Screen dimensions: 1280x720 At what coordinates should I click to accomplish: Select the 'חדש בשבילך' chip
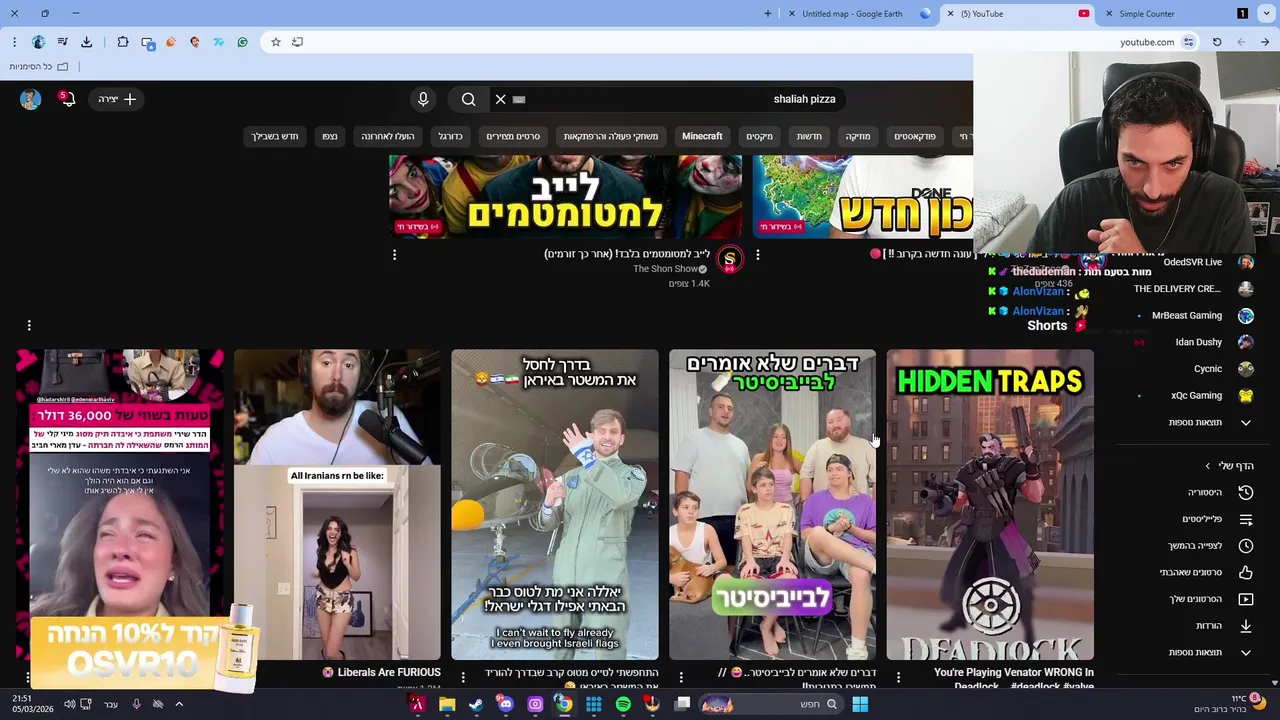coord(275,136)
